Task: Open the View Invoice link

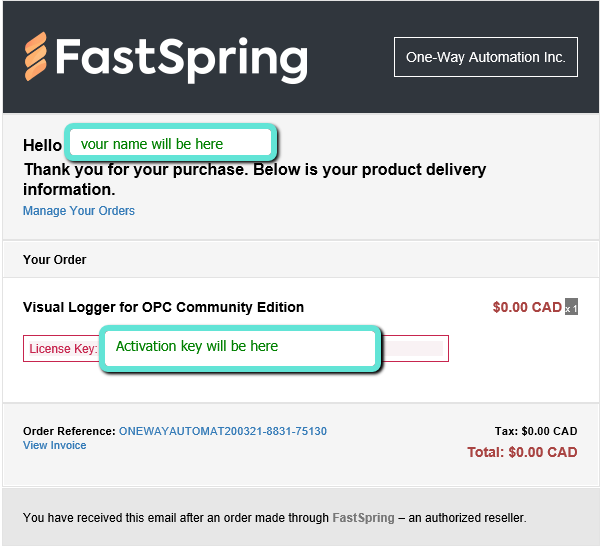Action: 54,445
